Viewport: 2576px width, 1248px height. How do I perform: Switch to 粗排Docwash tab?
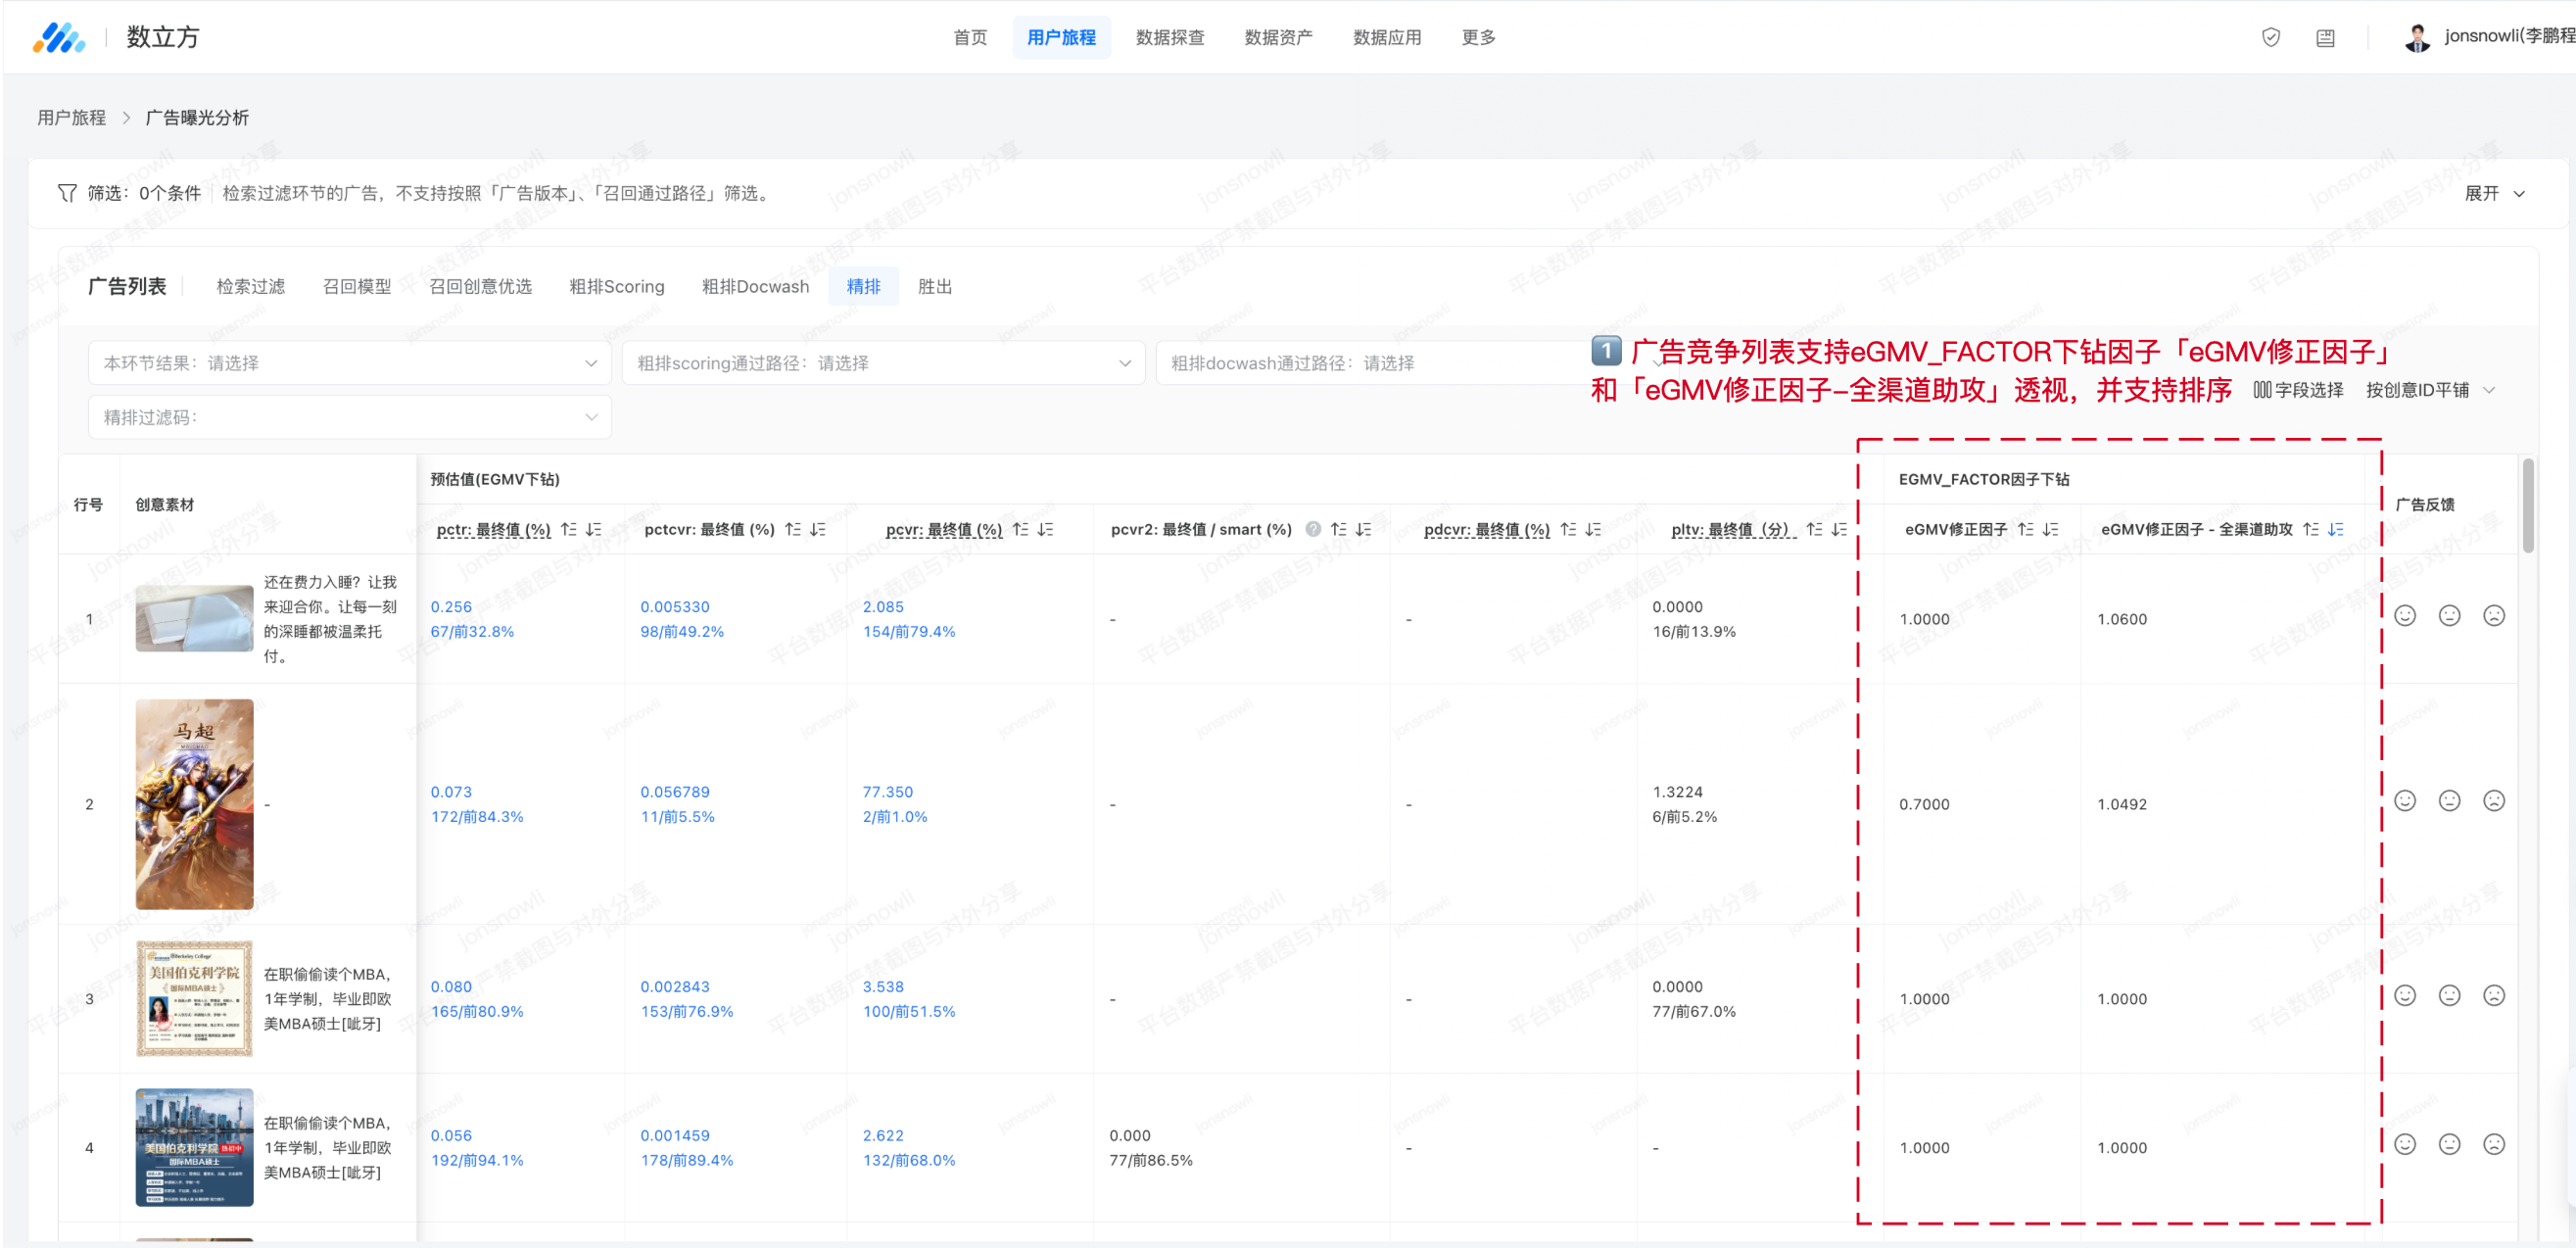755,287
